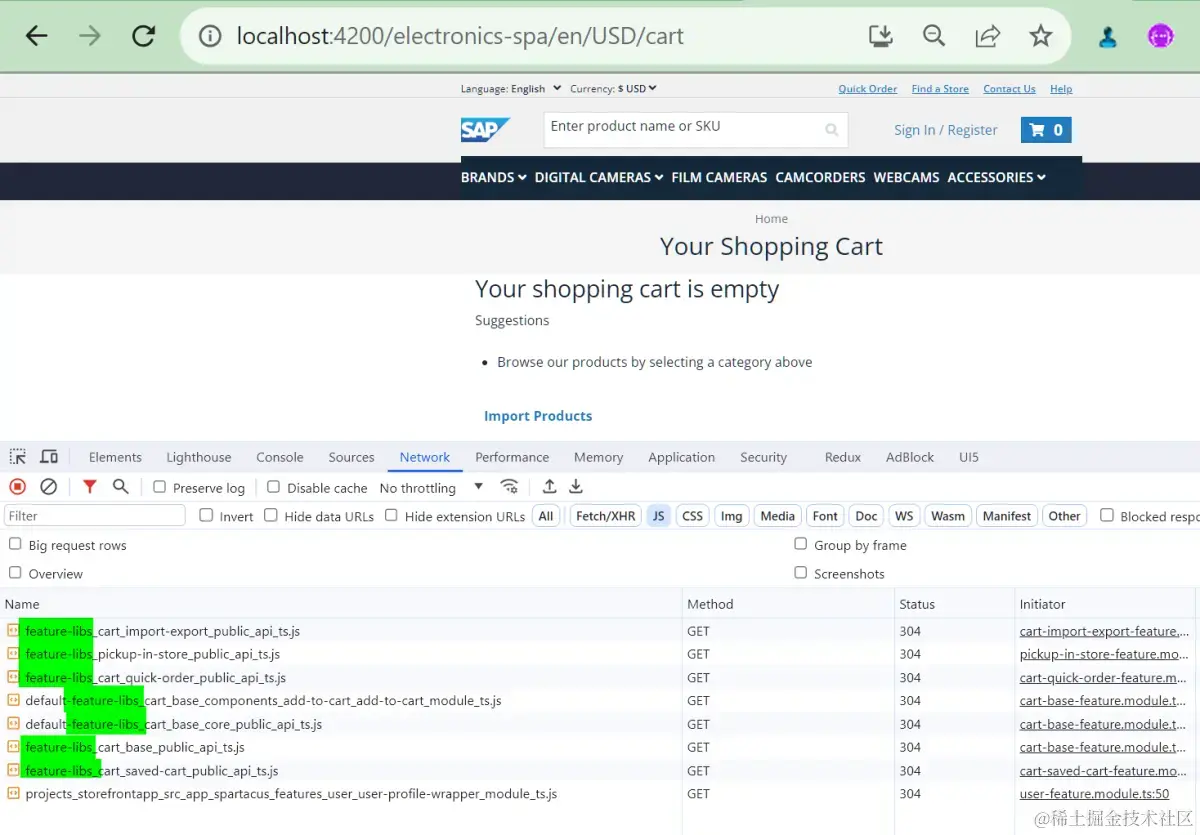
Task: Filter requests by Fetch/XHR type
Action: 605,516
